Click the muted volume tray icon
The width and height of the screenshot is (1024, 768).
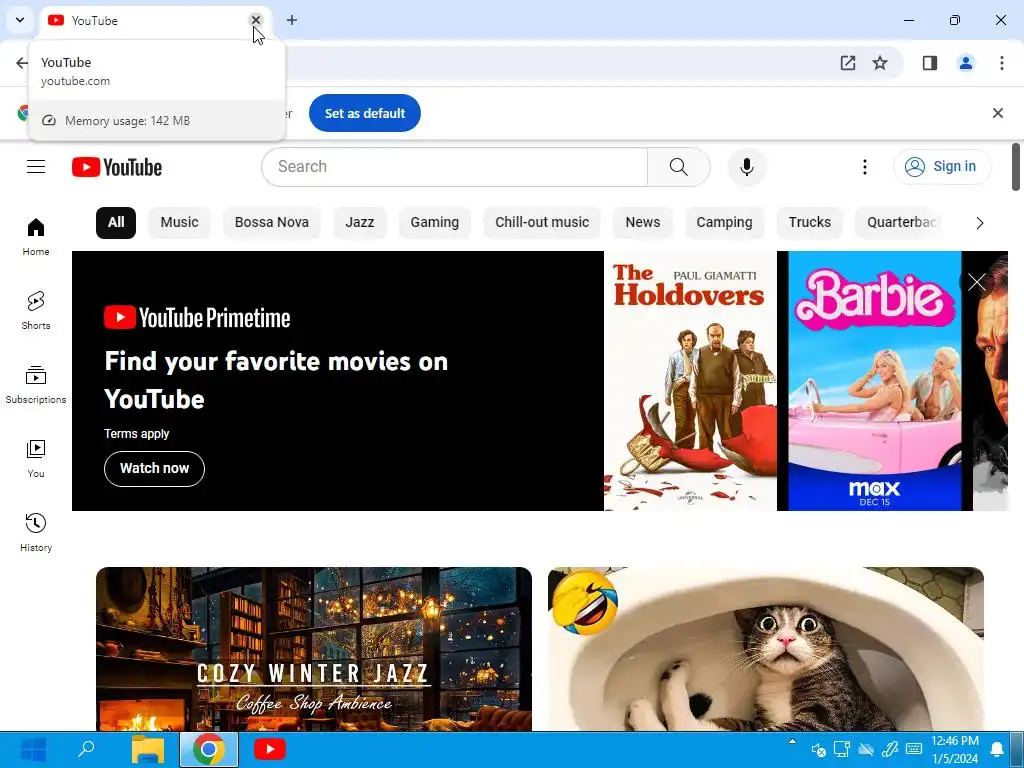818,750
